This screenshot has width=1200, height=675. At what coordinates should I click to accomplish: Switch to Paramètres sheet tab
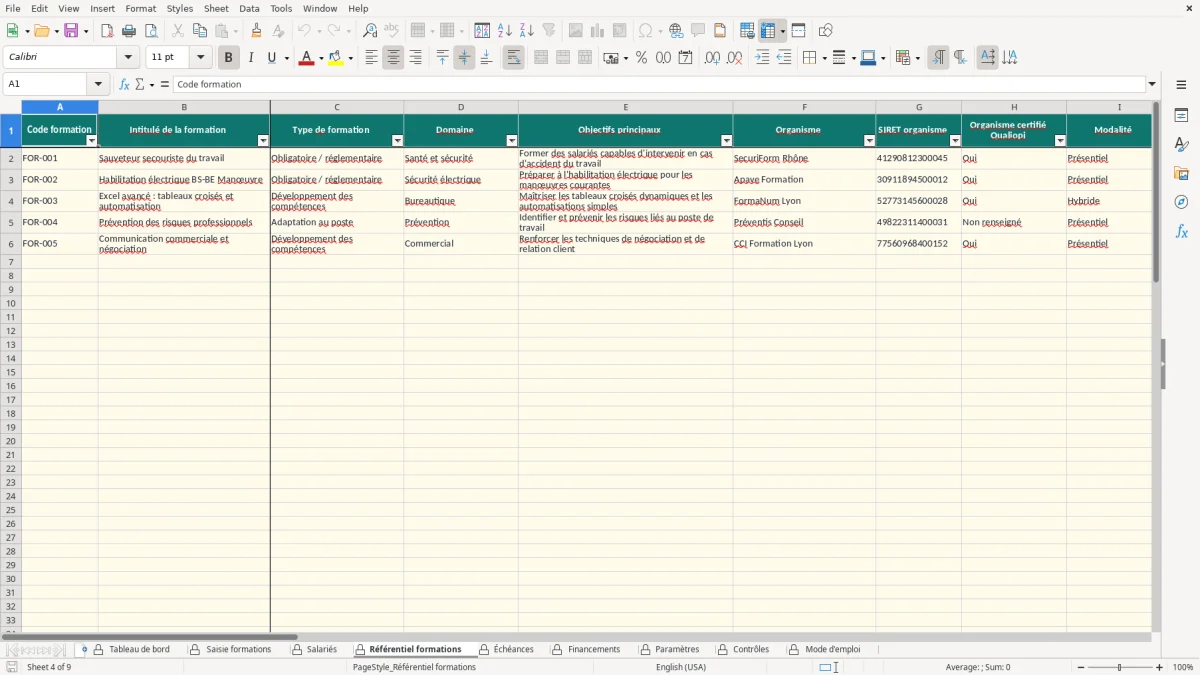tap(677, 649)
